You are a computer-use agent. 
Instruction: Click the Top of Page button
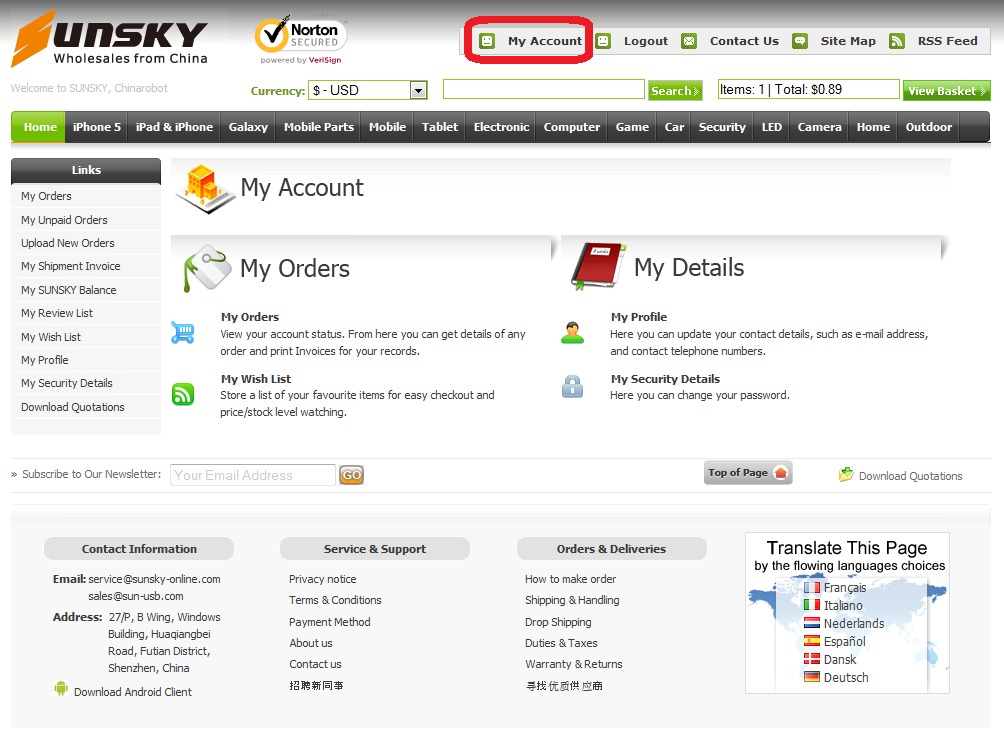pyautogui.click(x=748, y=473)
